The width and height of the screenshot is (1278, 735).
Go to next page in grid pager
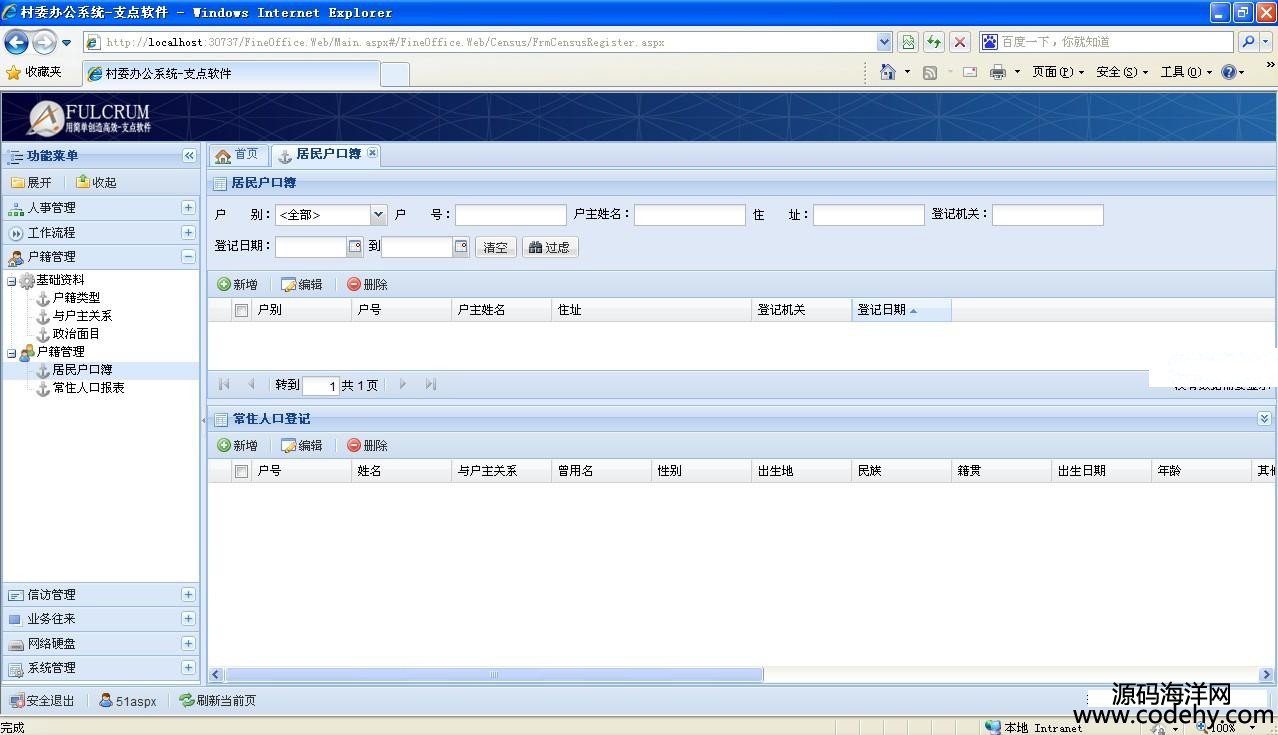pos(403,384)
